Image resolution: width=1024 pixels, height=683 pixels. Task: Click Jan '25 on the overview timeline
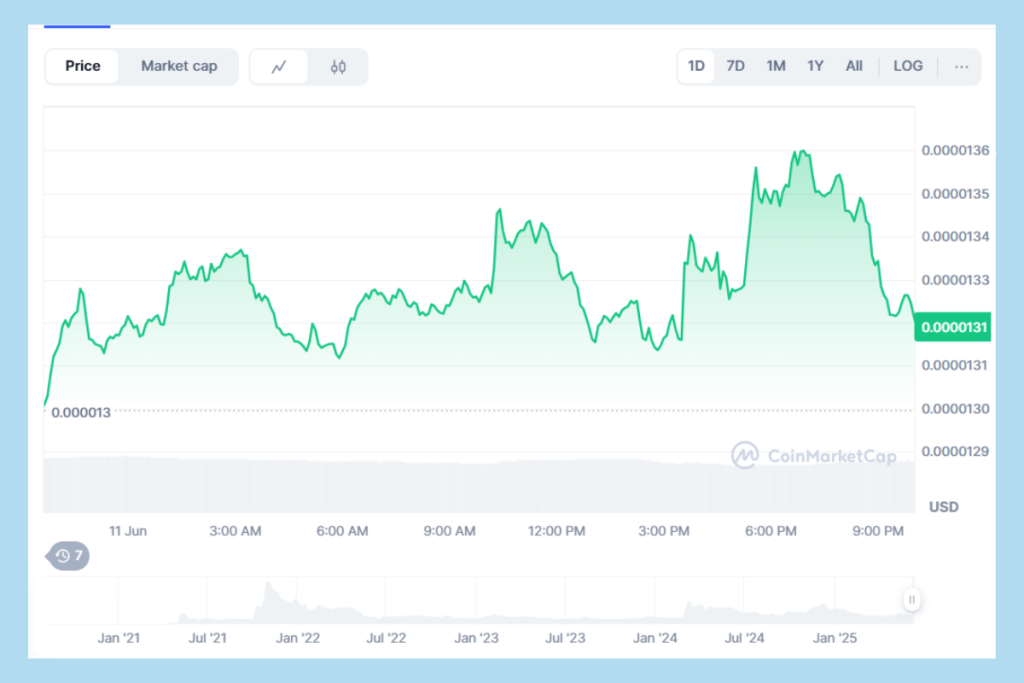(x=835, y=638)
